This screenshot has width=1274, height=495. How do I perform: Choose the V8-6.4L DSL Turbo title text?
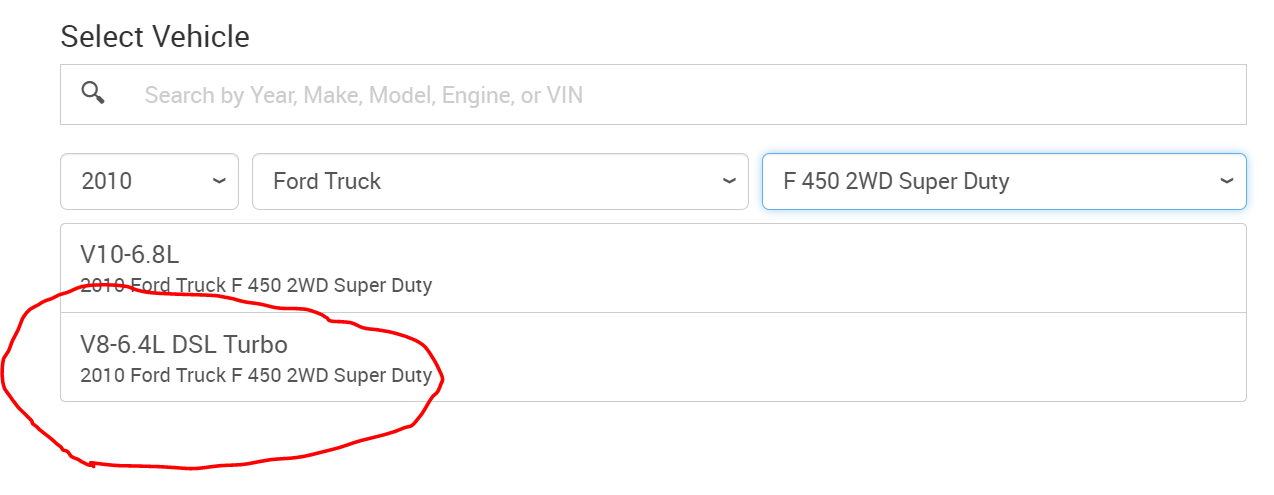(x=184, y=345)
